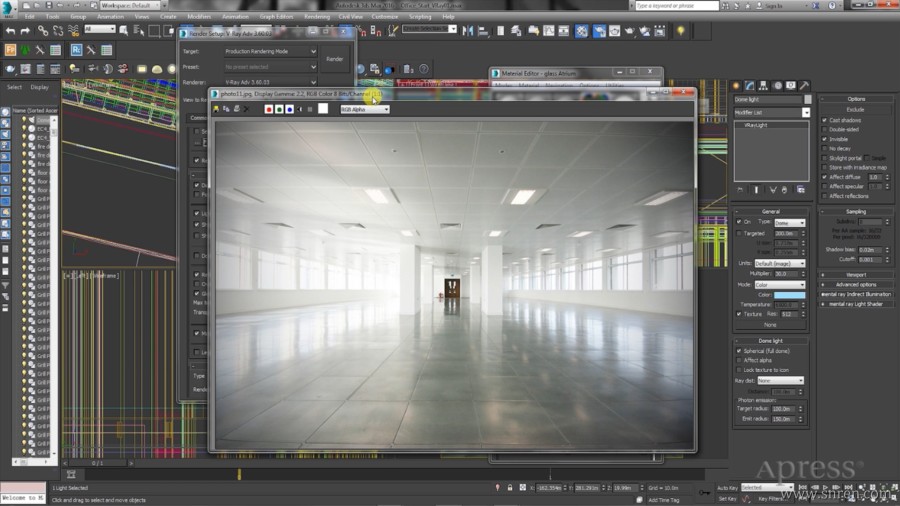Open the Utilities hammer panel tab

pyautogui.click(x=805, y=85)
